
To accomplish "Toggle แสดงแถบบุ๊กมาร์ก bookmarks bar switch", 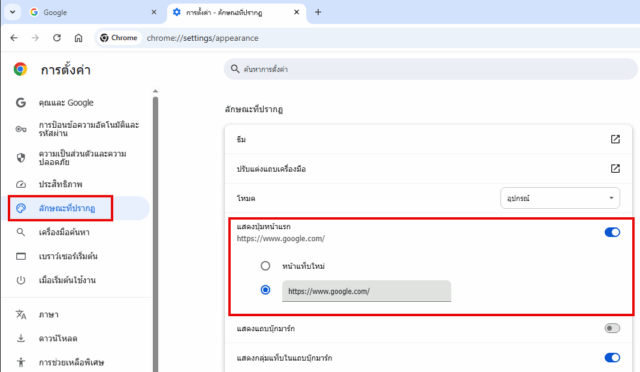I will click(x=612, y=328).
